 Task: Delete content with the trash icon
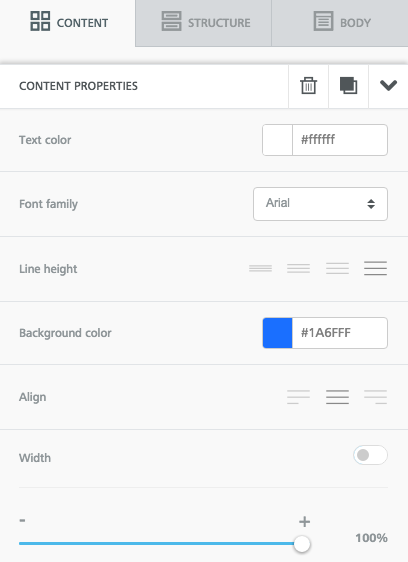click(x=308, y=86)
